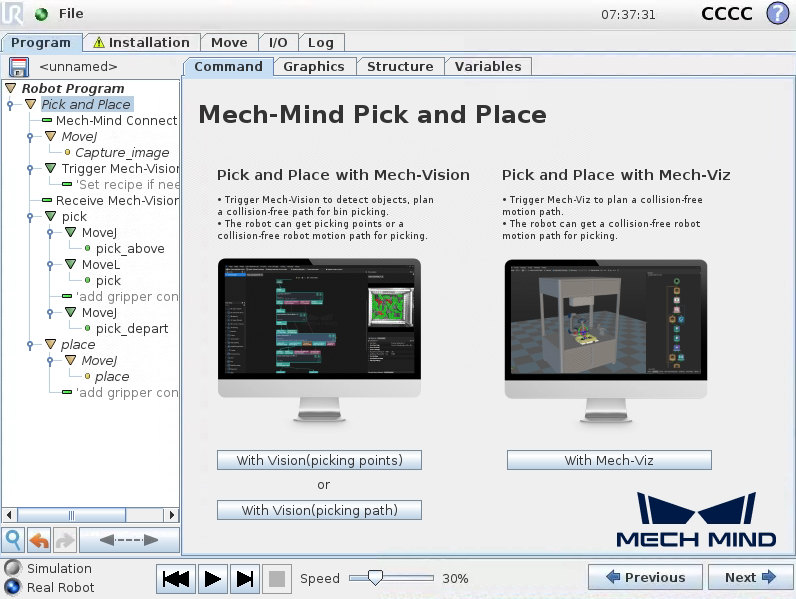Select the Real Robot radio button
Screen dimensions: 796x599
13,587
